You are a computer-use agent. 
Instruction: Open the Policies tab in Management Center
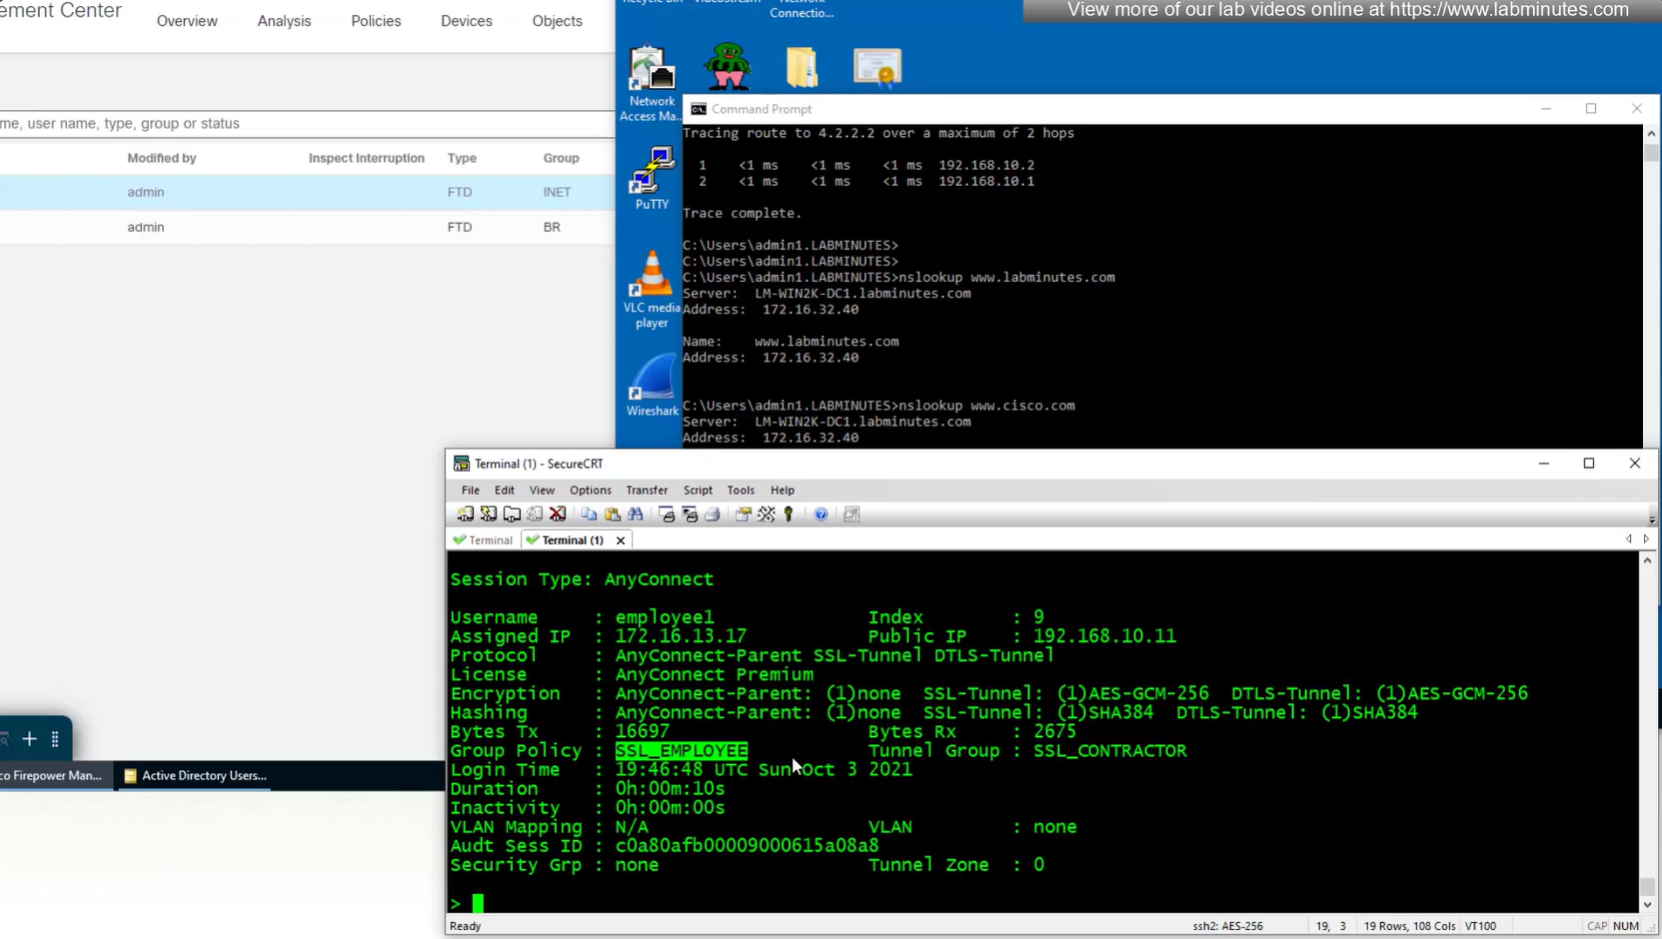tap(375, 21)
